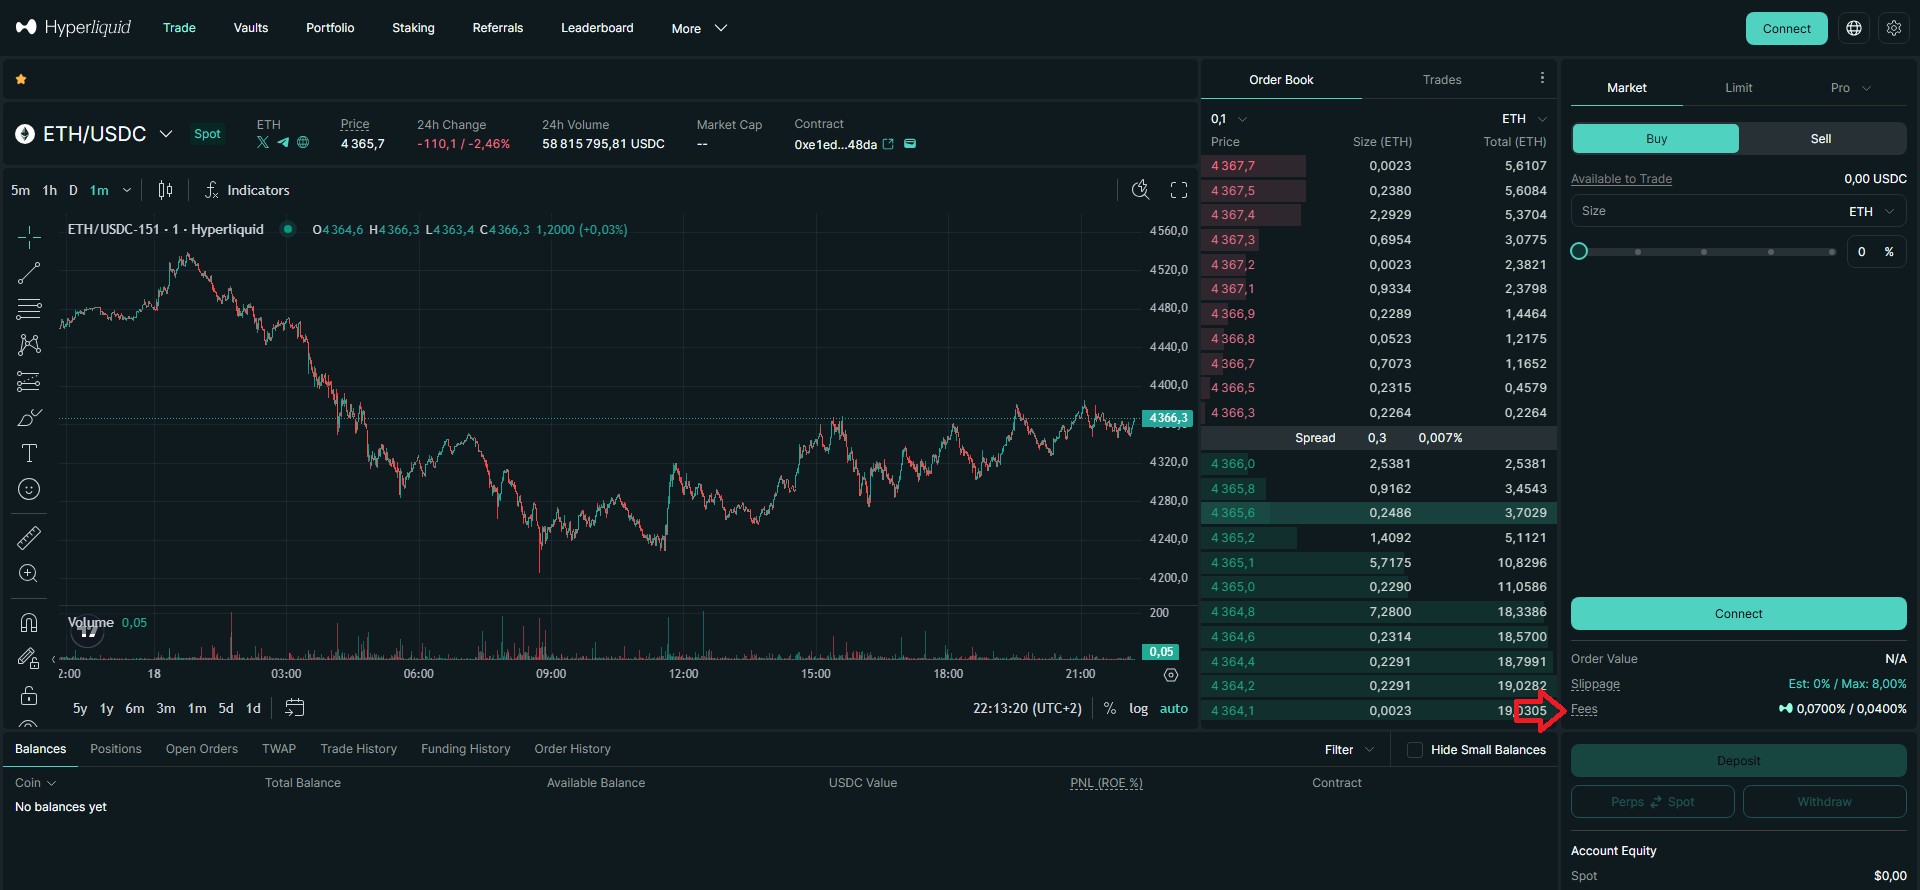This screenshot has height=890, width=1920.
Task: Click the Withdraw button
Action: tap(1824, 802)
